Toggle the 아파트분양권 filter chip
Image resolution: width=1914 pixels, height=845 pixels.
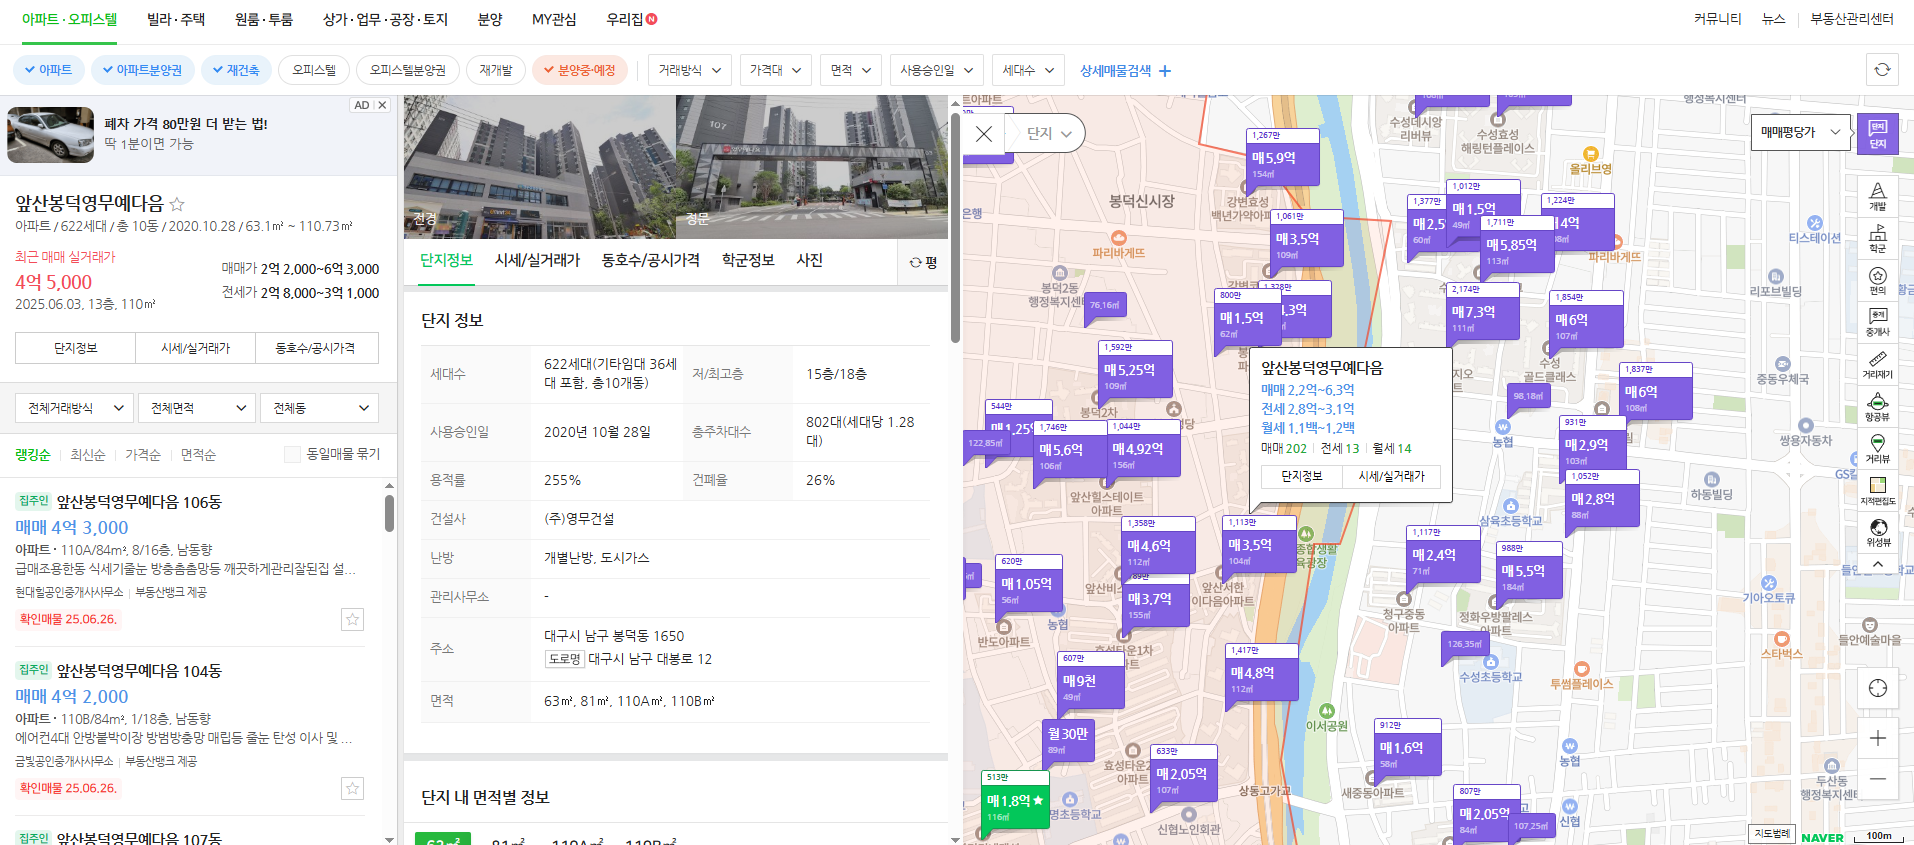(x=141, y=70)
